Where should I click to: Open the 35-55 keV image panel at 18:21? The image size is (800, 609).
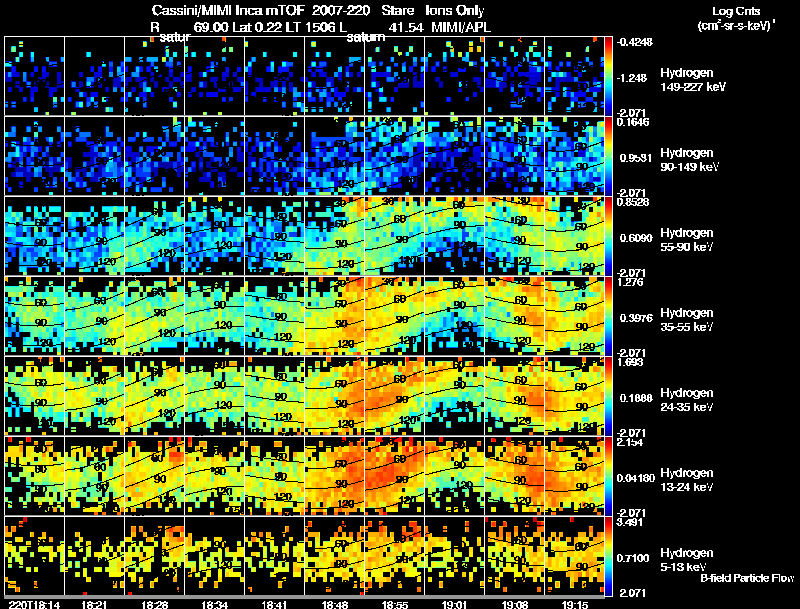pyautogui.click(x=94, y=316)
